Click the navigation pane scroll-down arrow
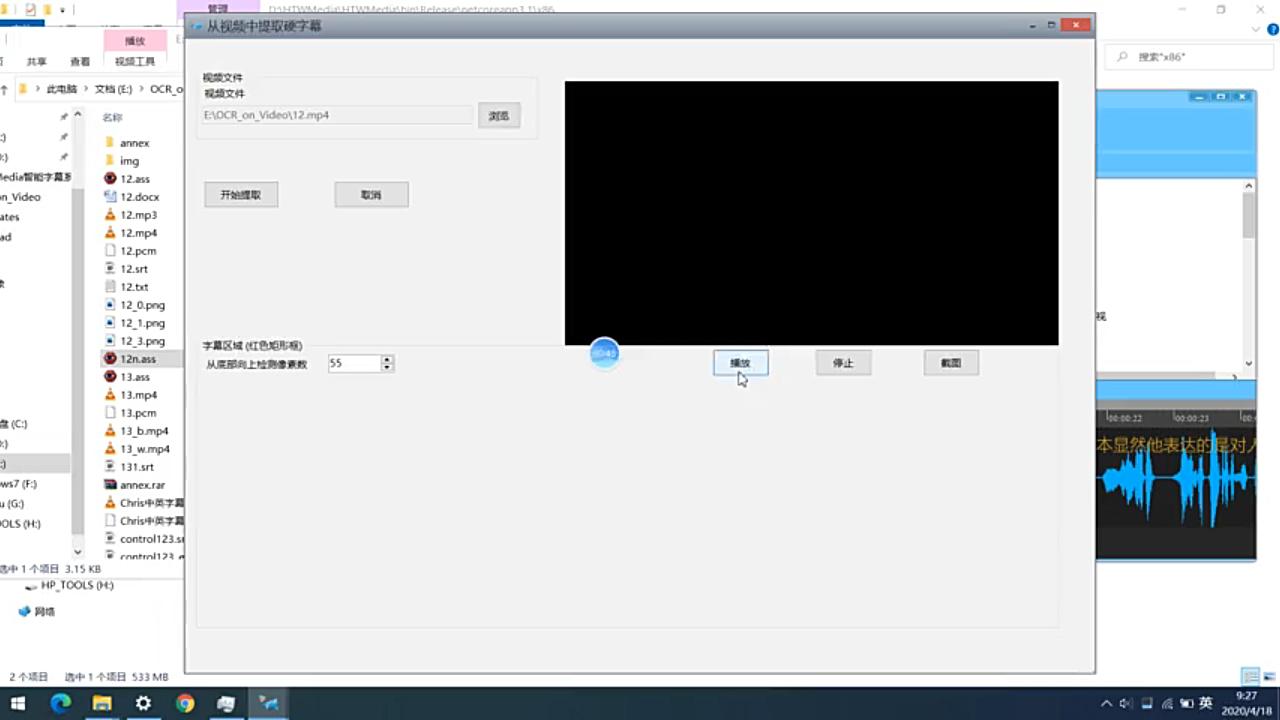This screenshot has height=720, width=1280. [x=78, y=551]
